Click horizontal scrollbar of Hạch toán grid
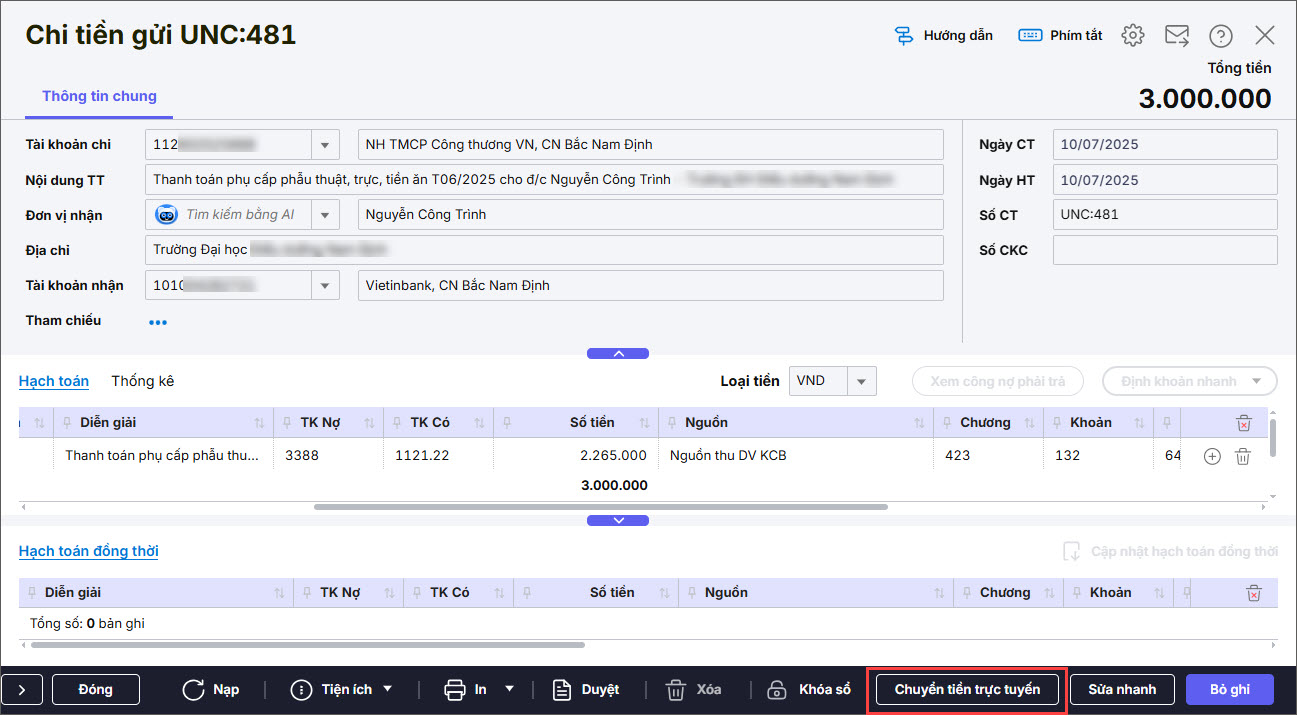 [x=600, y=507]
